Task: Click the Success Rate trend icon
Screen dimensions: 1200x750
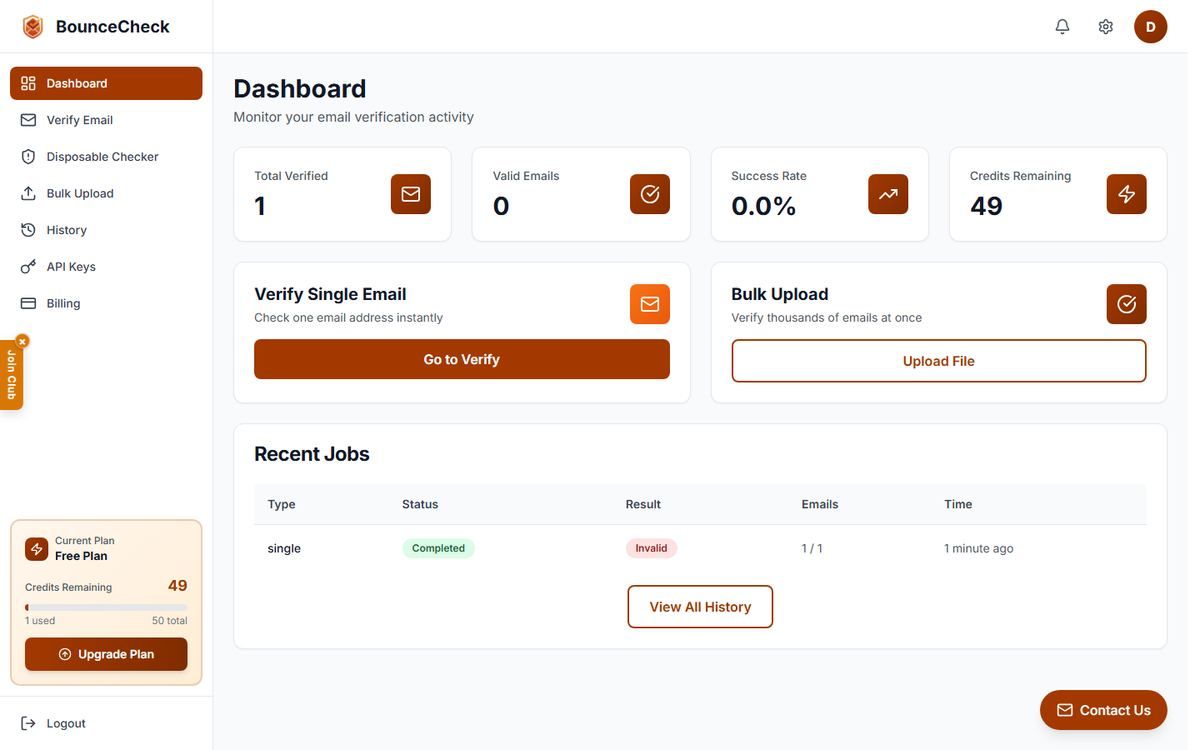Action: (x=888, y=194)
